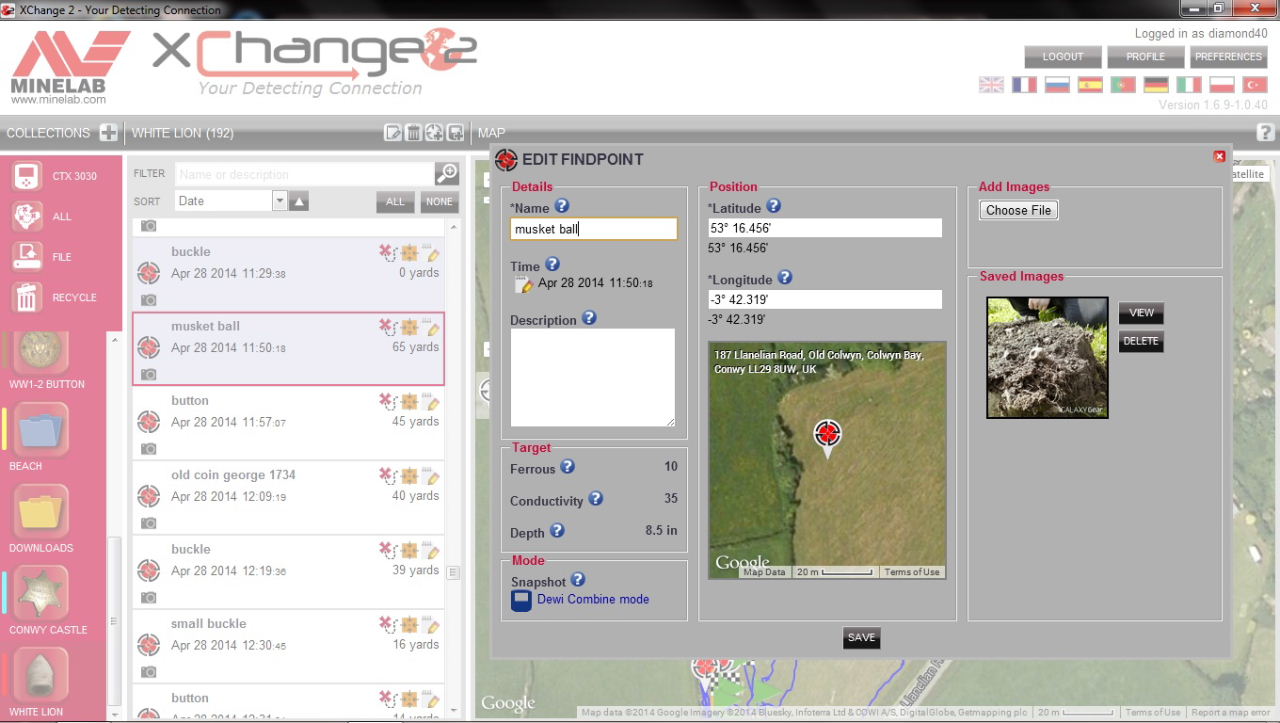Click the findpoint list scrollbar up arrow
1280x723 pixels.
[453, 228]
